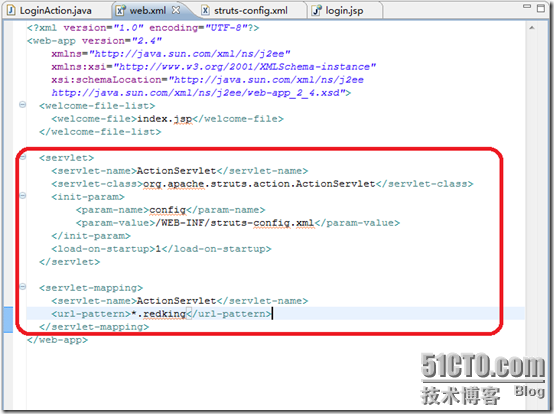Click the web-app_2_4.xsd schema URL line
554x414 pixels.
coord(201,93)
